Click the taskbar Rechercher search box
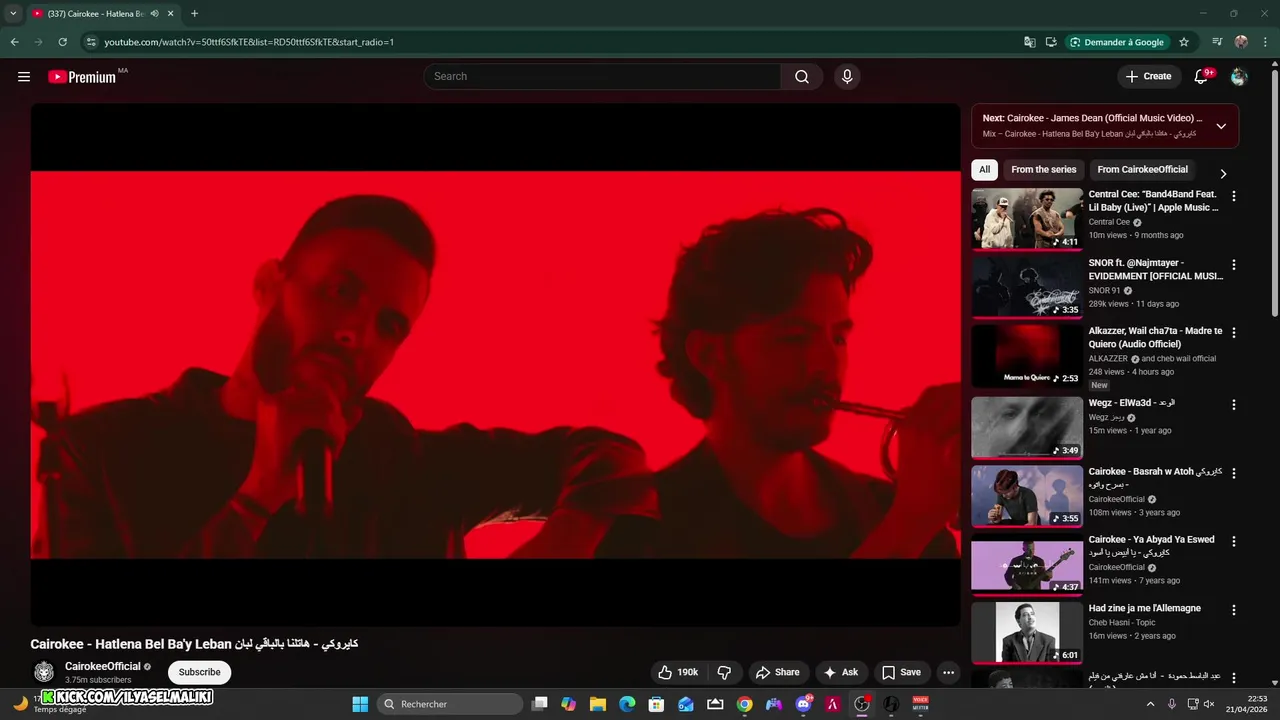Screen dimensions: 1280x720 click(x=450, y=704)
